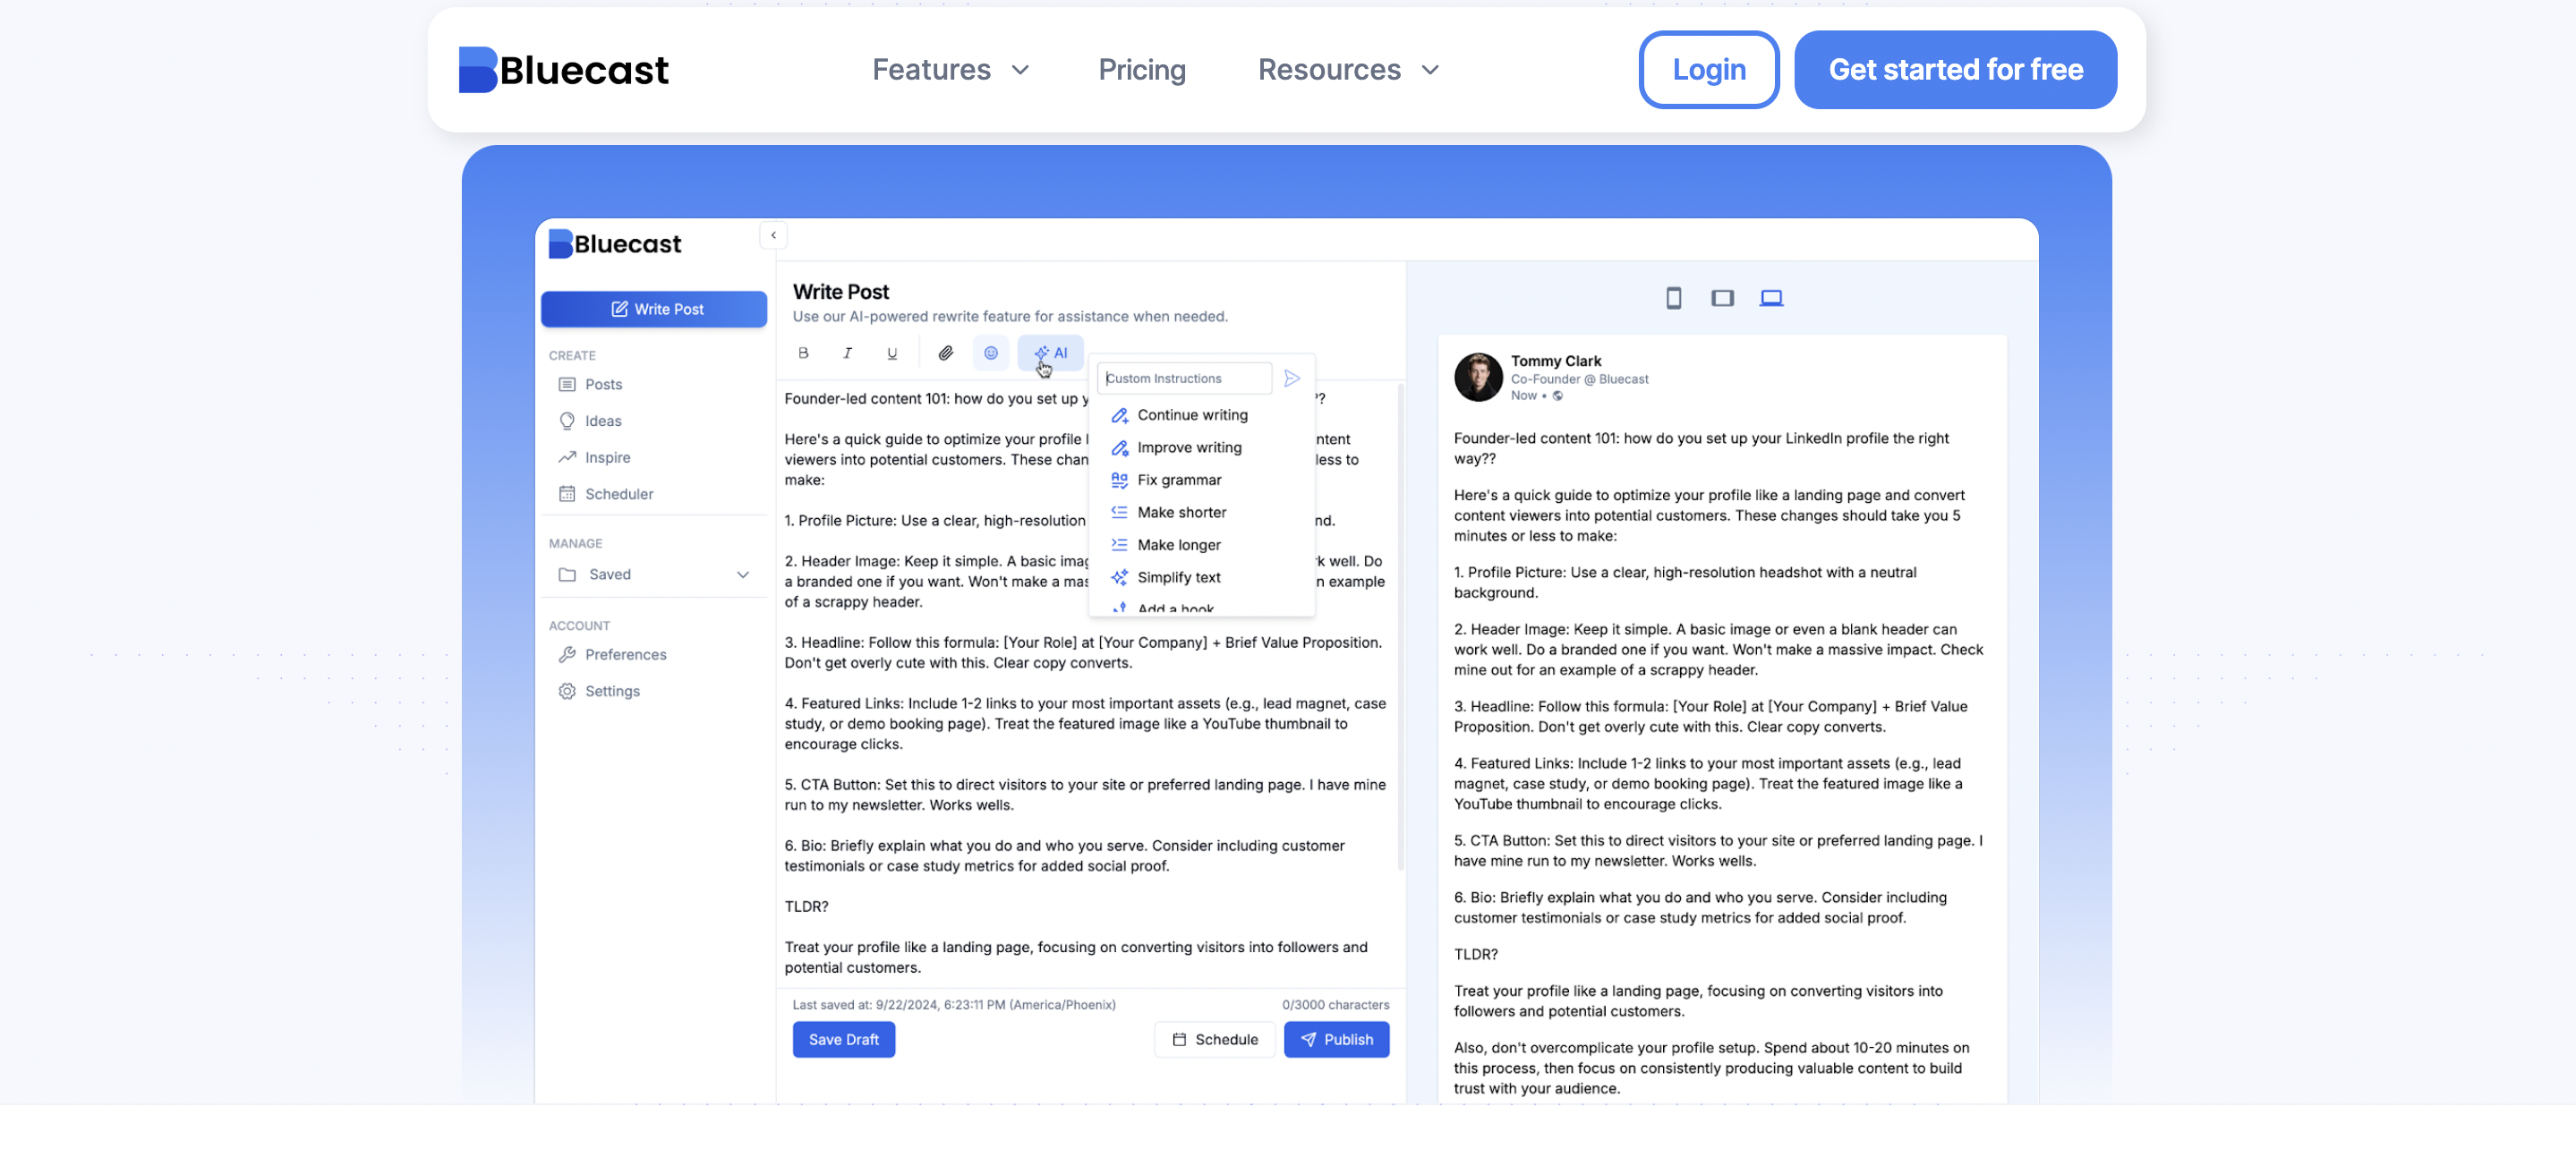
Task: Click the blue Write Post sidebar button
Action: pos(654,309)
